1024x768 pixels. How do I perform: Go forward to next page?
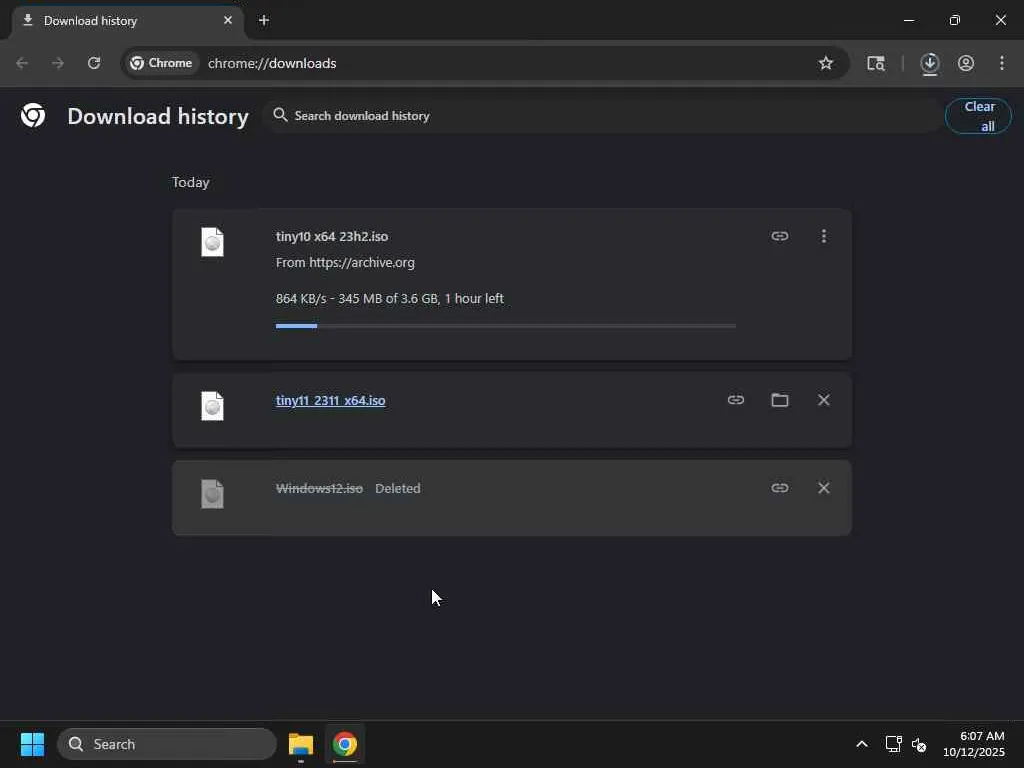pyautogui.click(x=57, y=63)
